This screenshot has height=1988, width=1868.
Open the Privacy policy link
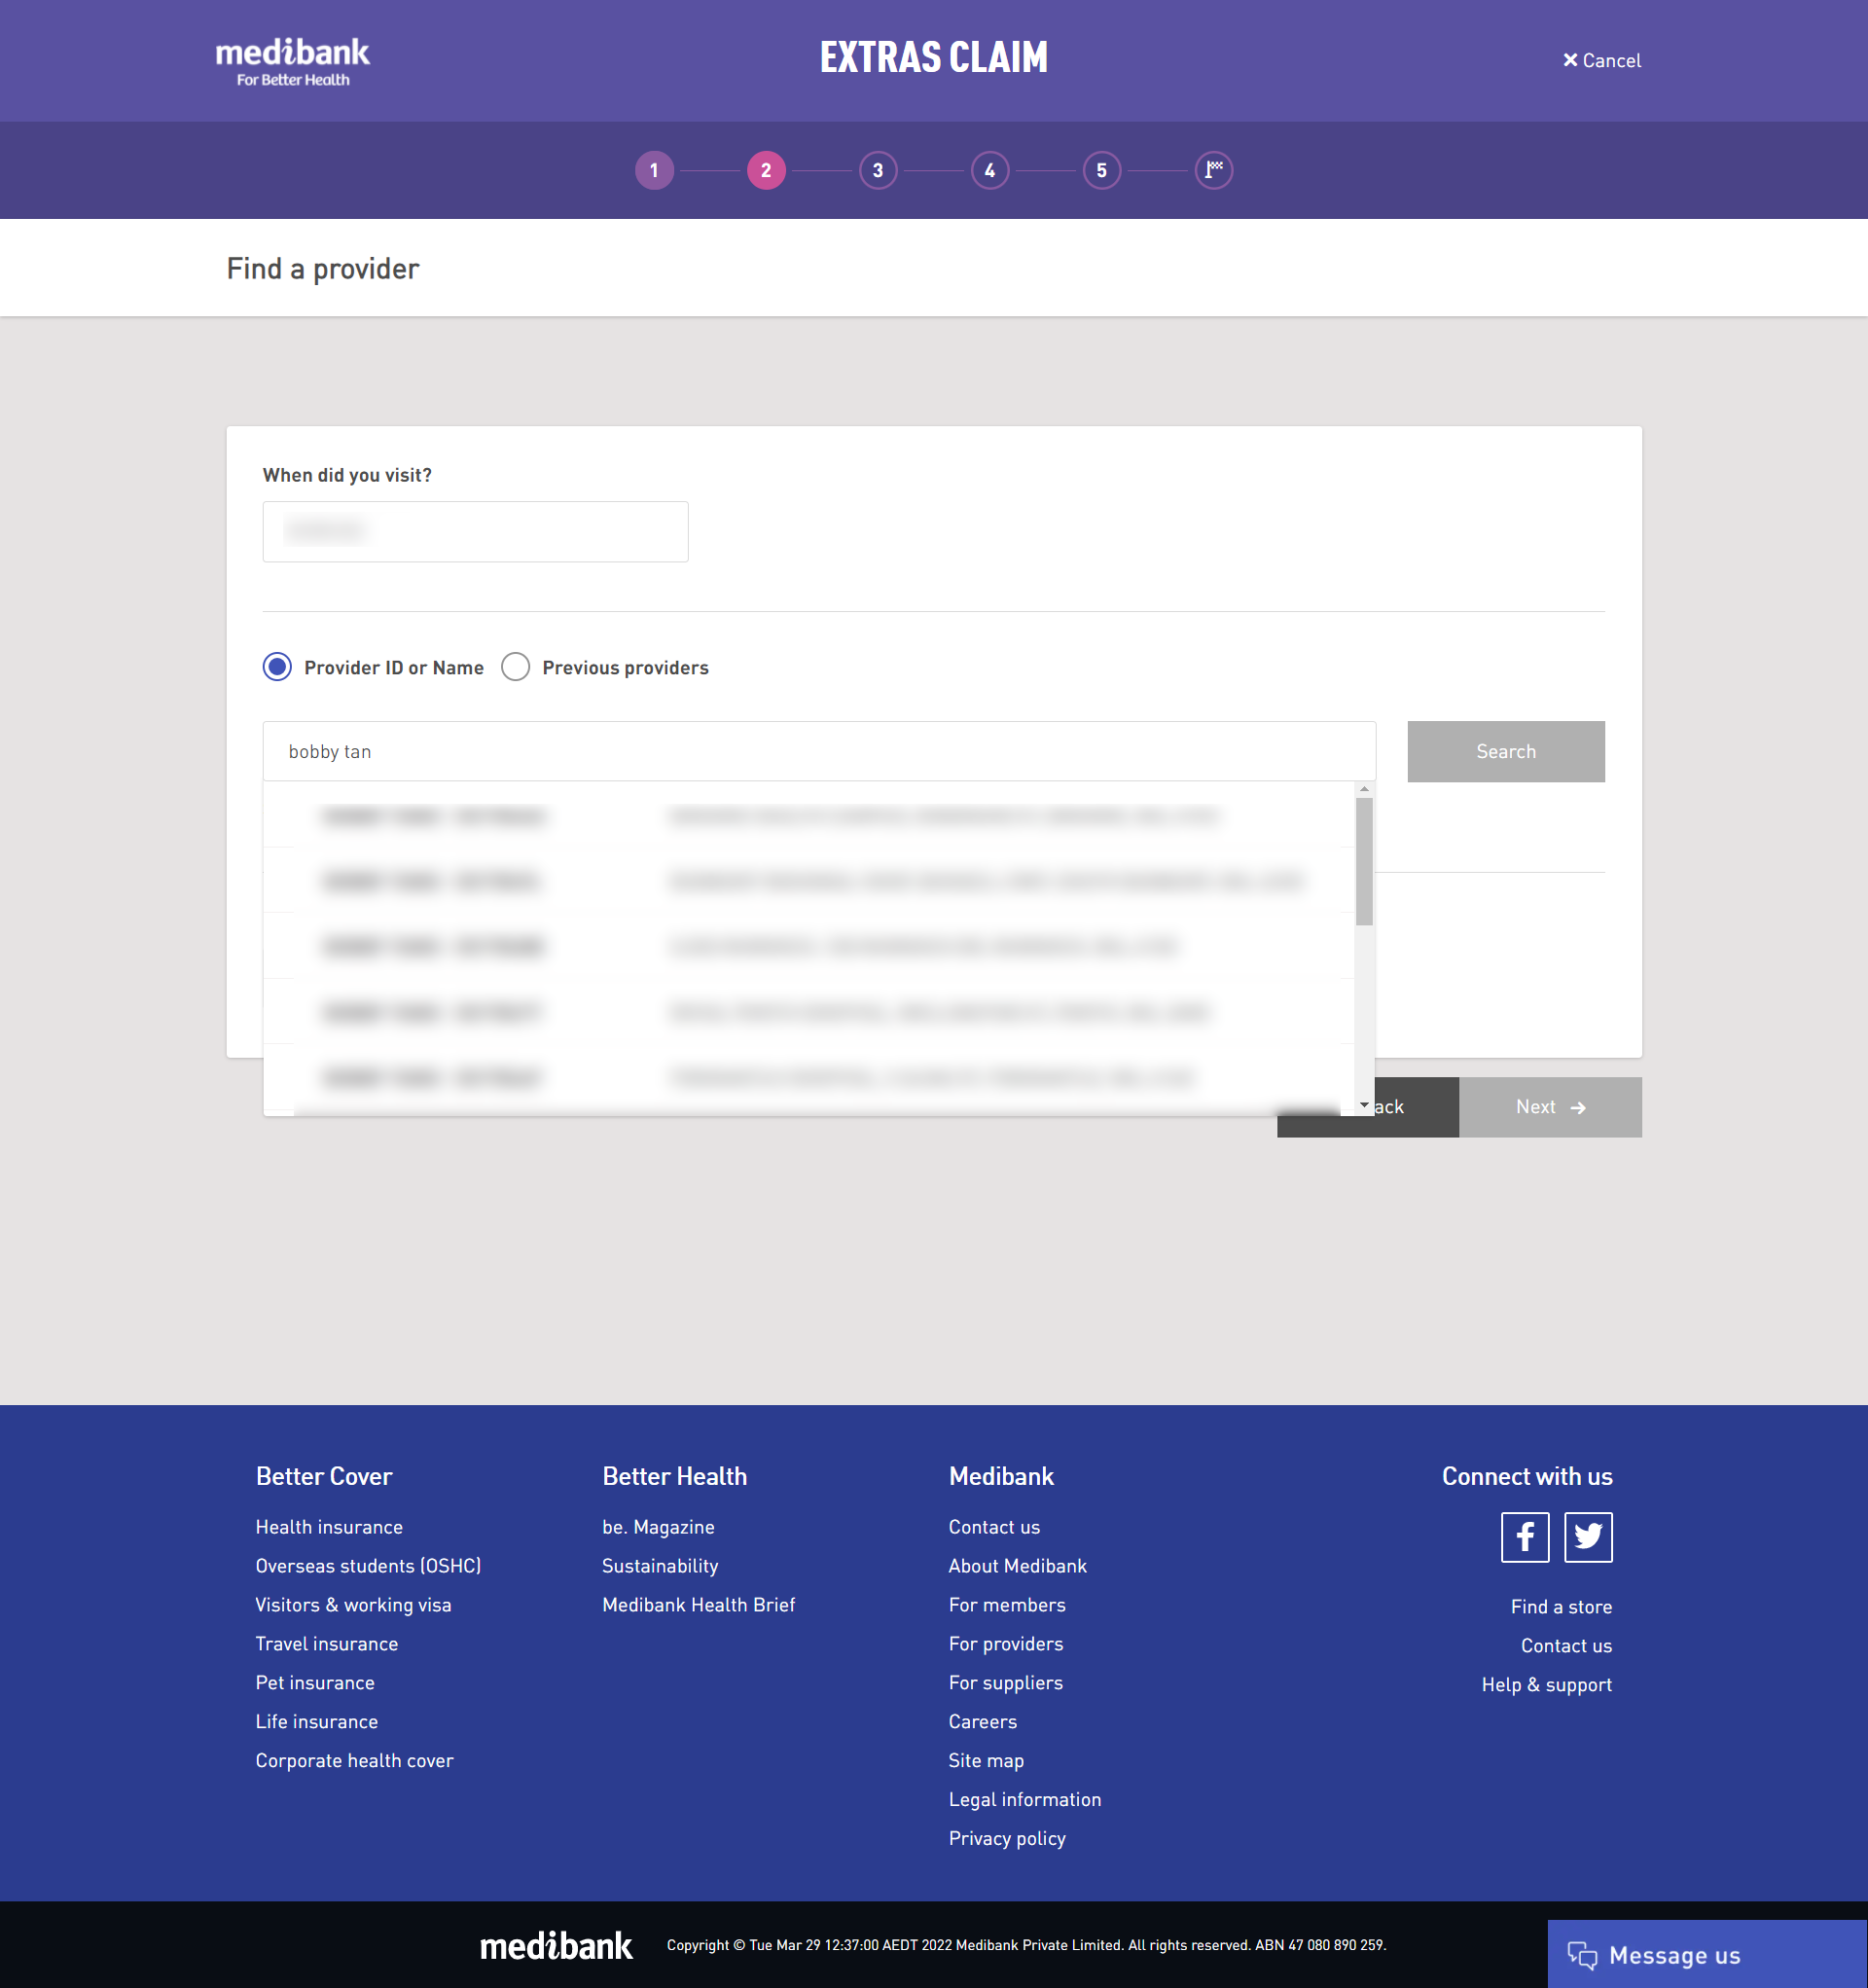[1008, 1839]
